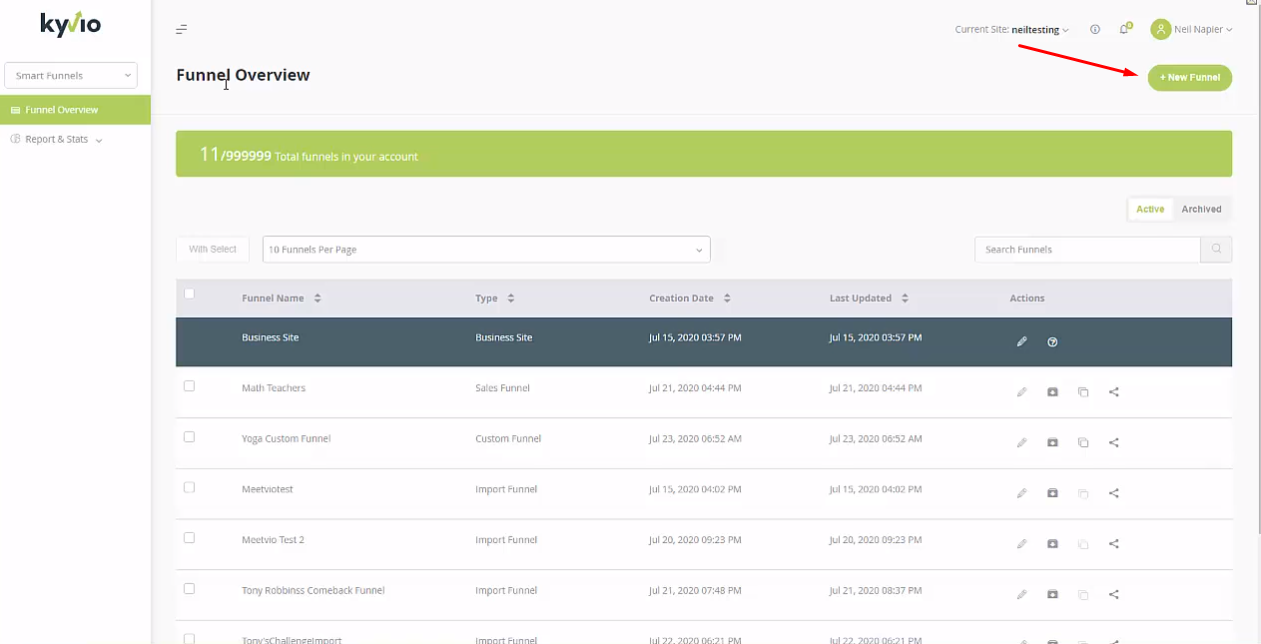Click Meetviotest funnel name
The height and width of the screenshot is (644, 1261).
coord(267,489)
